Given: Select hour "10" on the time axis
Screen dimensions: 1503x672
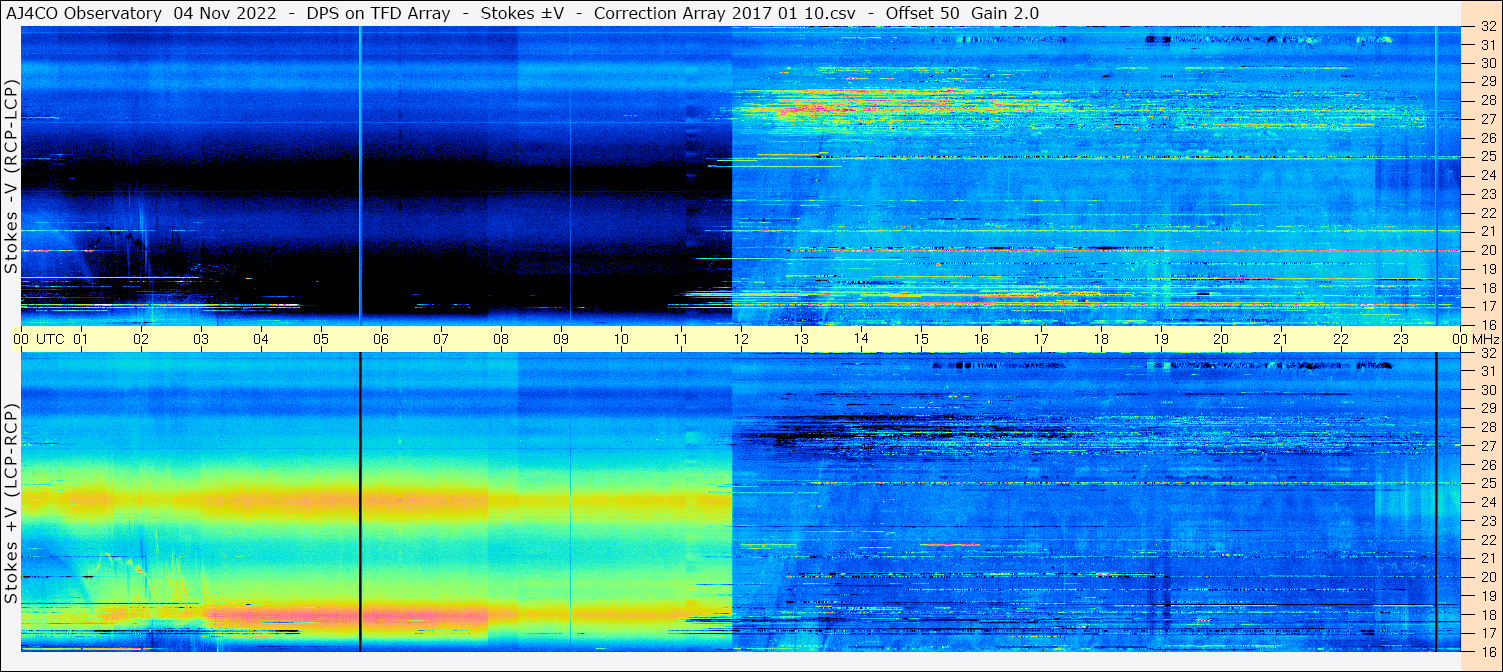Looking at the screenshot, I should (621, 339).
